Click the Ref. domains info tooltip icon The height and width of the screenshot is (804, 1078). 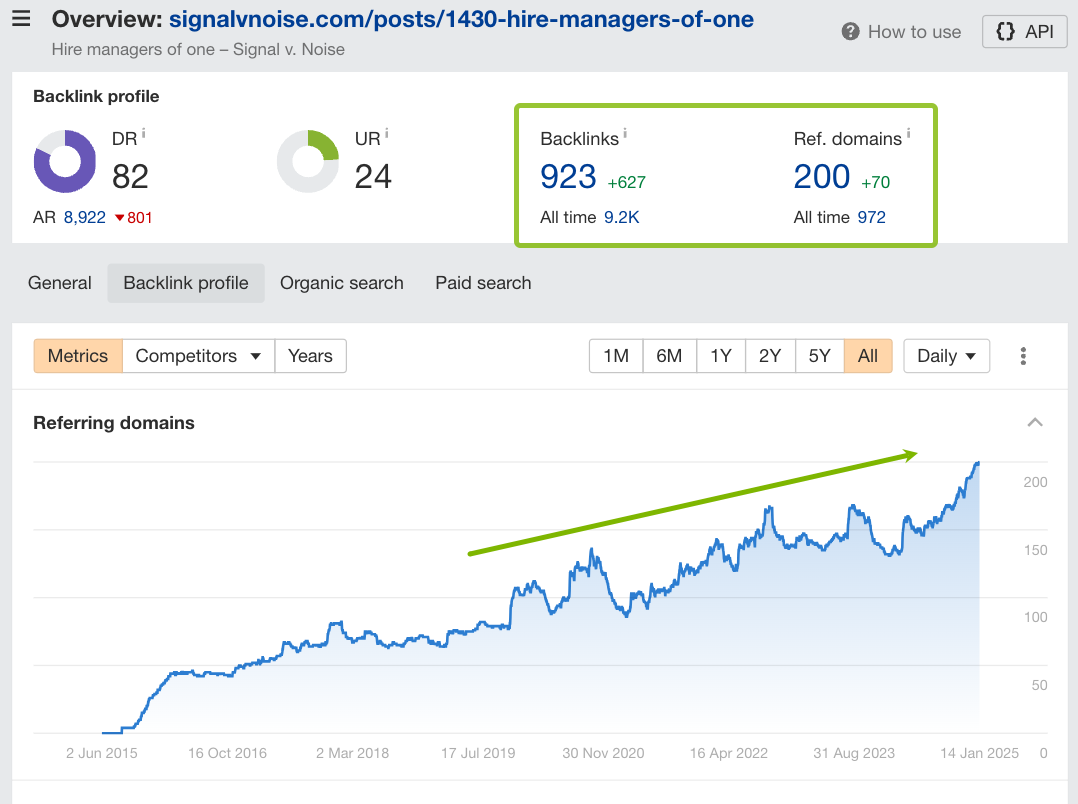coord(908,134)
